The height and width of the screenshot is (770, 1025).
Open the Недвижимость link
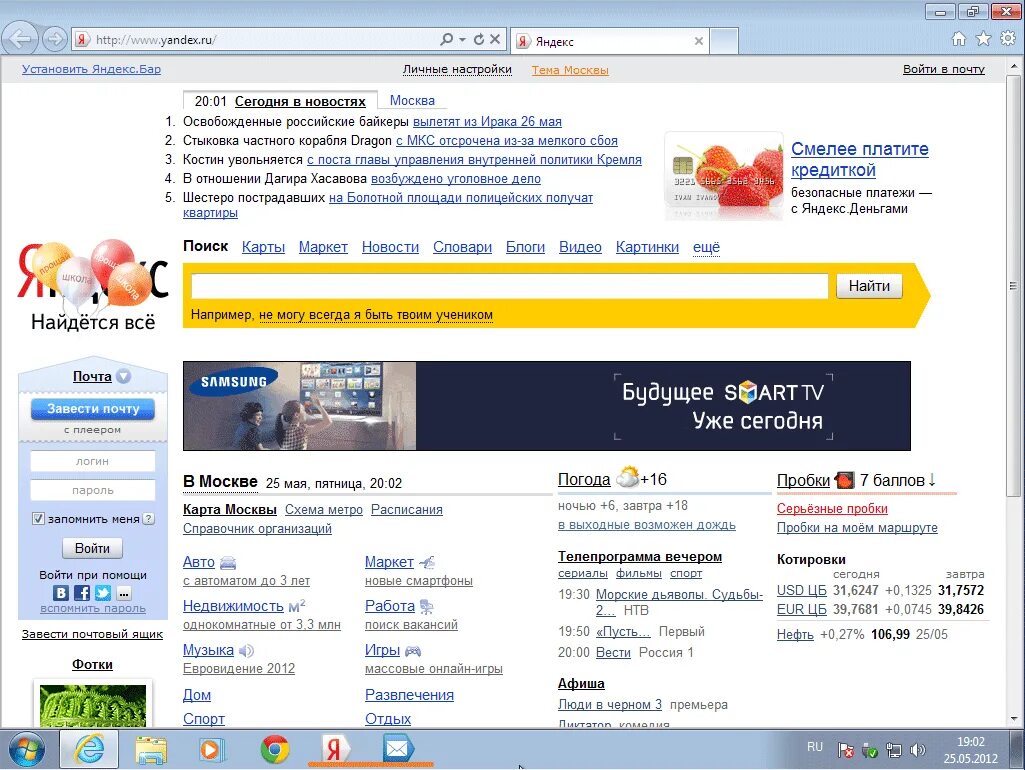pyautogui.click(x=233, y=606)
